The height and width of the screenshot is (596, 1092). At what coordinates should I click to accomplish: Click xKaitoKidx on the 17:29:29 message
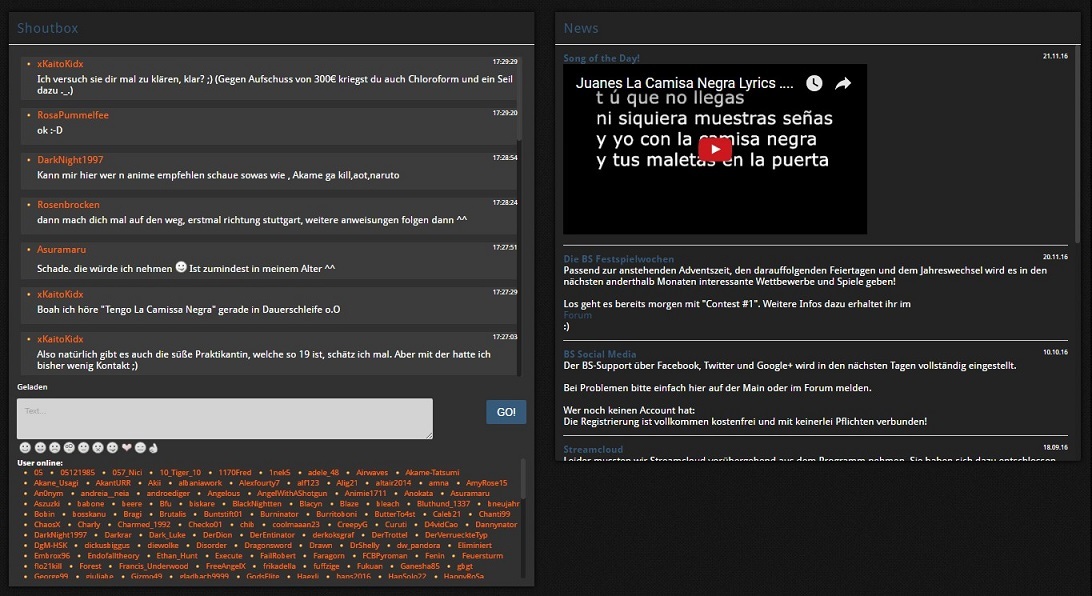(x=61, y=64)
